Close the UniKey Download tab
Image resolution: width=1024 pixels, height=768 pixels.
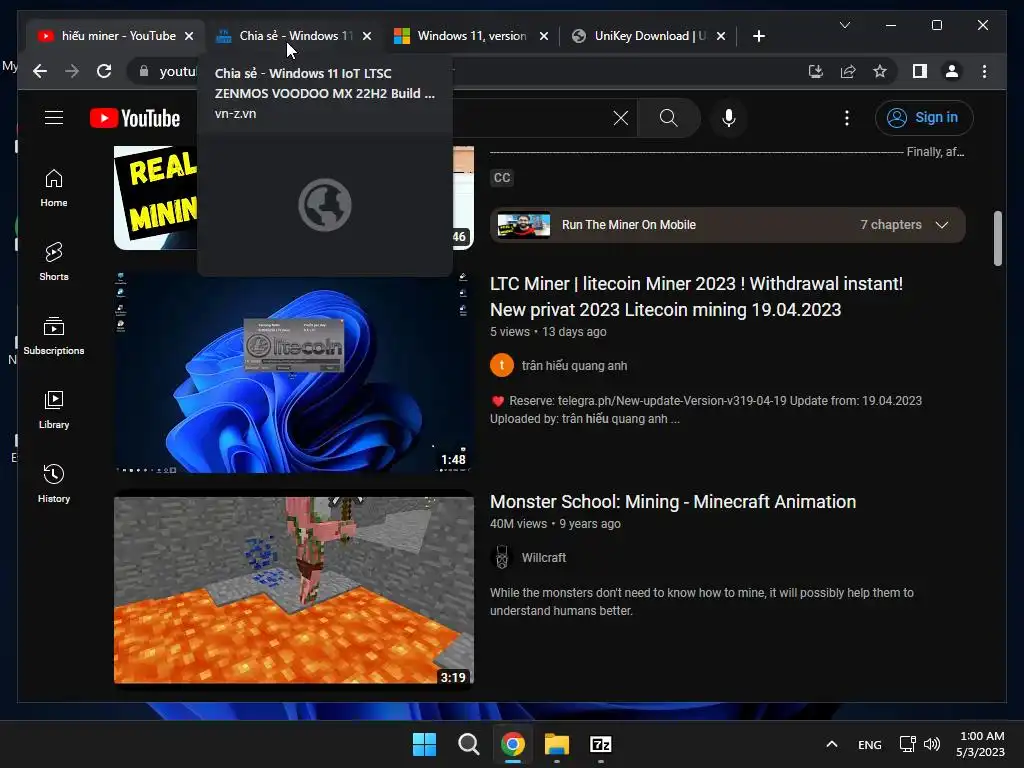tap(720, 36)
